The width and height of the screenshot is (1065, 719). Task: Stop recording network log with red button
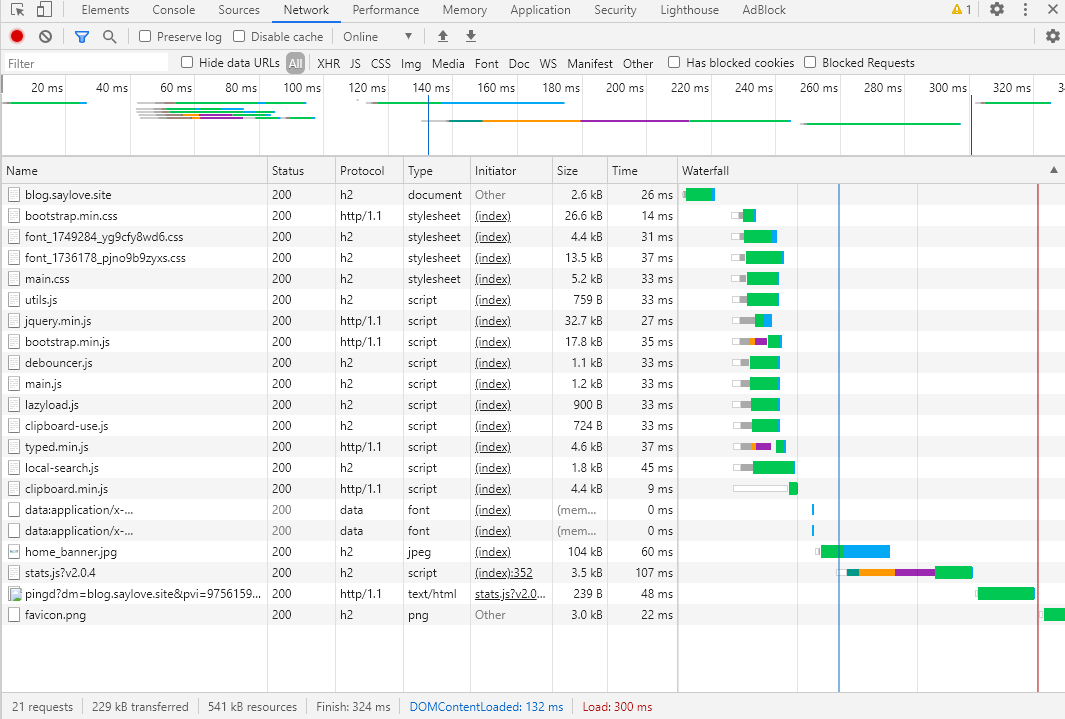pos(17,37)
